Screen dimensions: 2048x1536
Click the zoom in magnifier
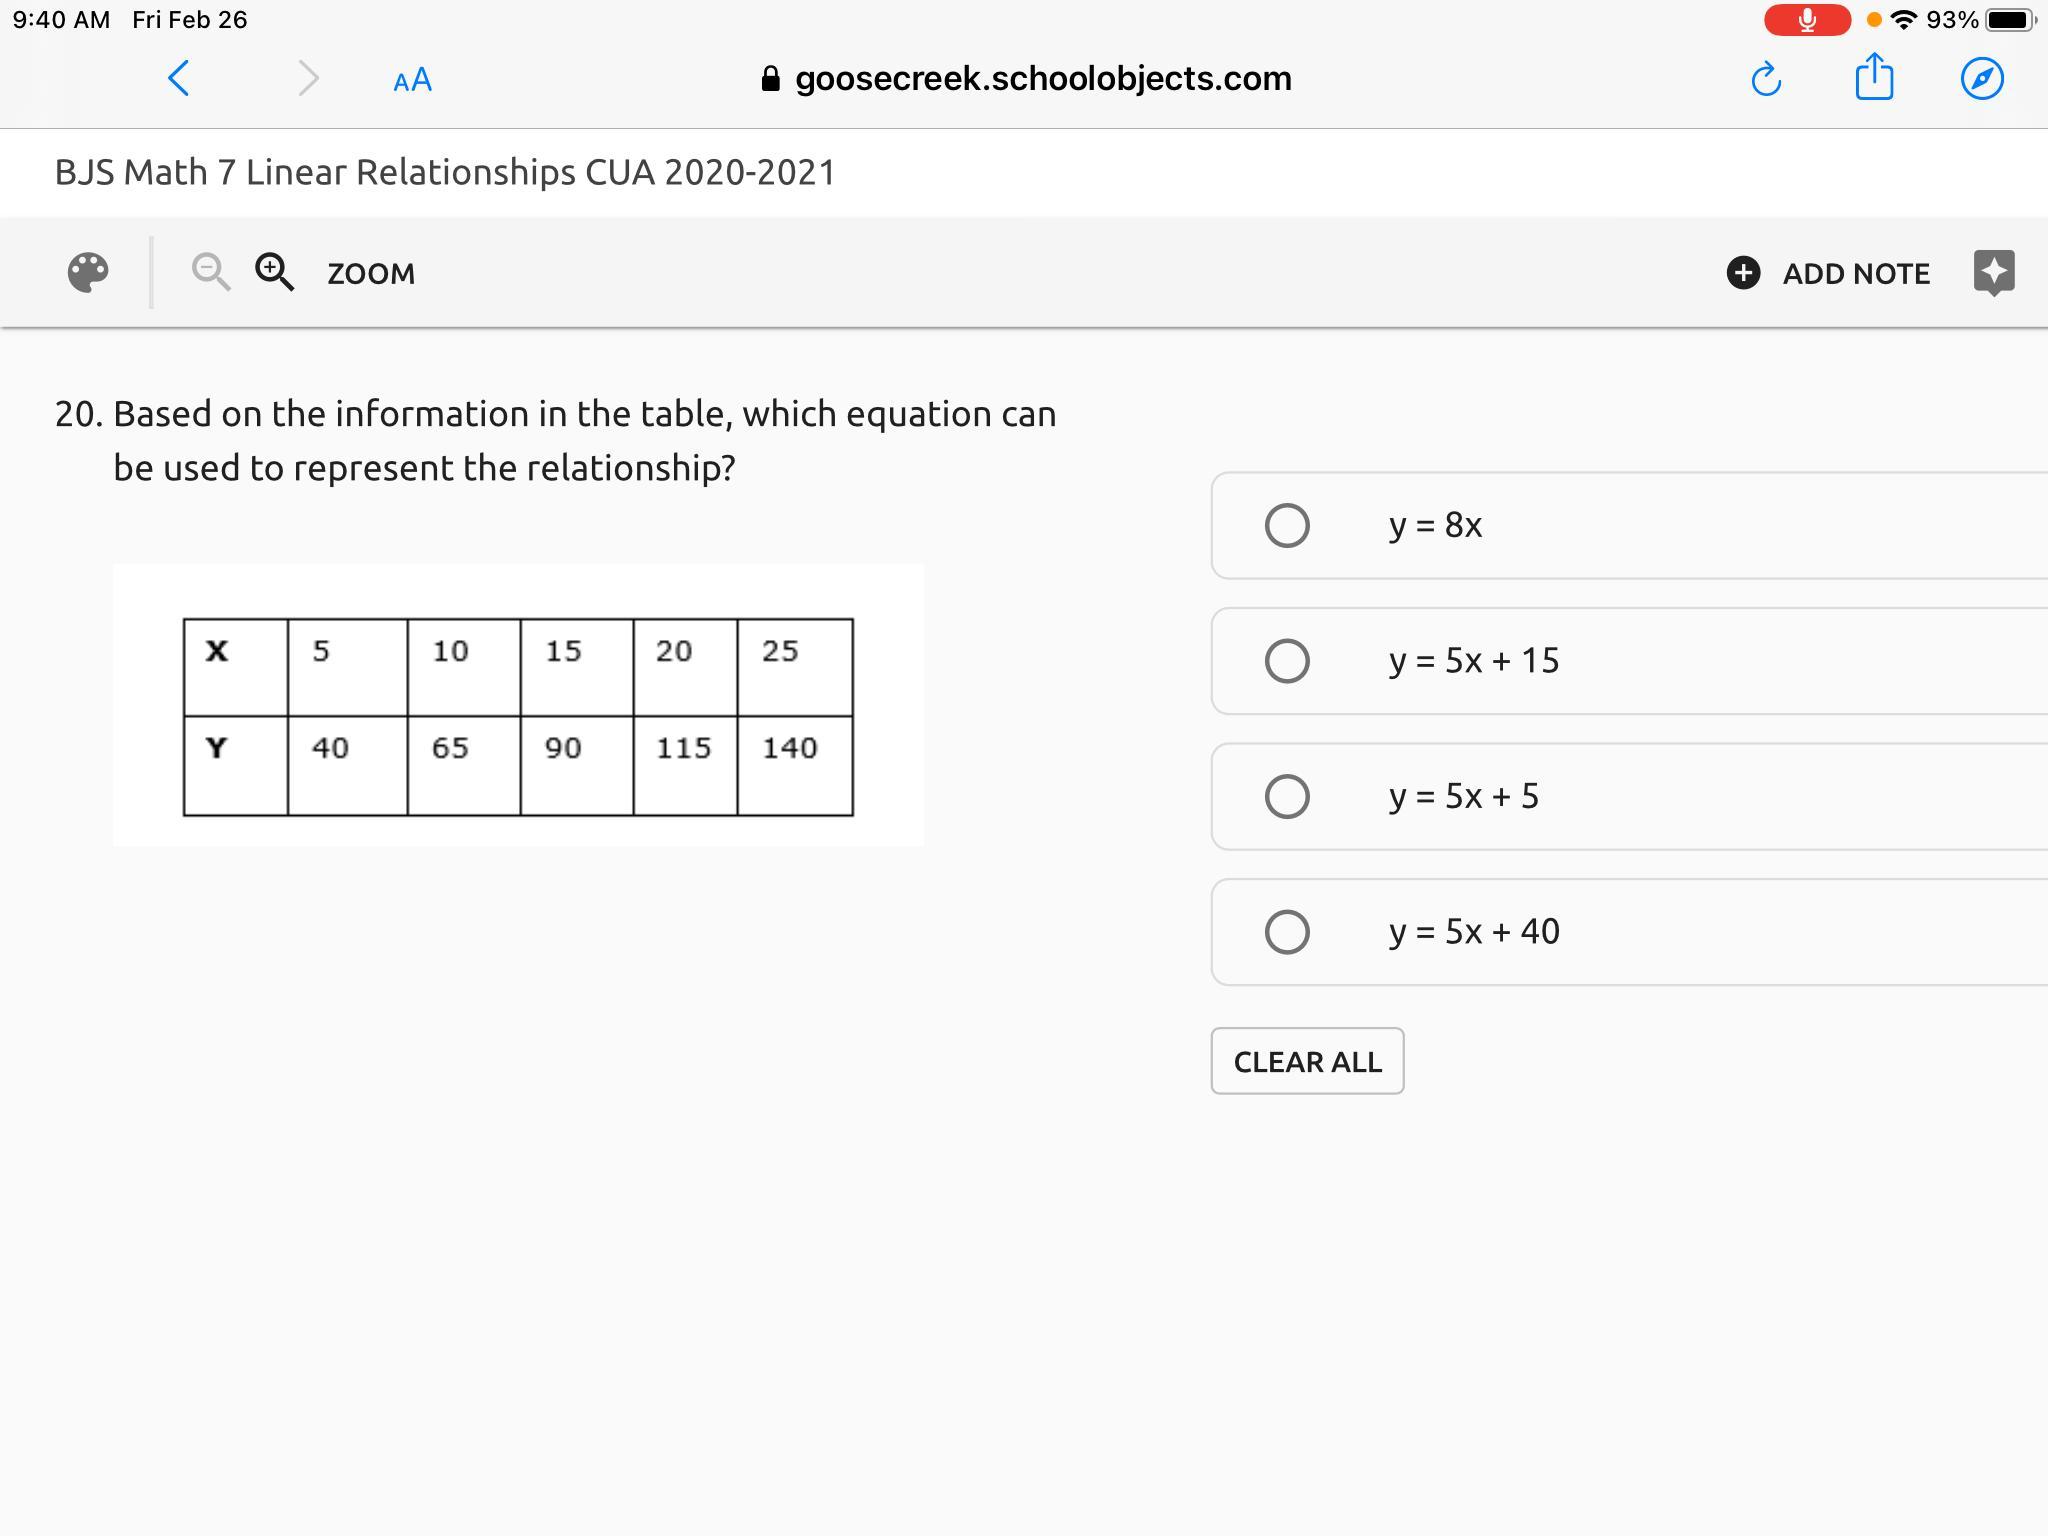pyautogui.click(x=274, y=271)
